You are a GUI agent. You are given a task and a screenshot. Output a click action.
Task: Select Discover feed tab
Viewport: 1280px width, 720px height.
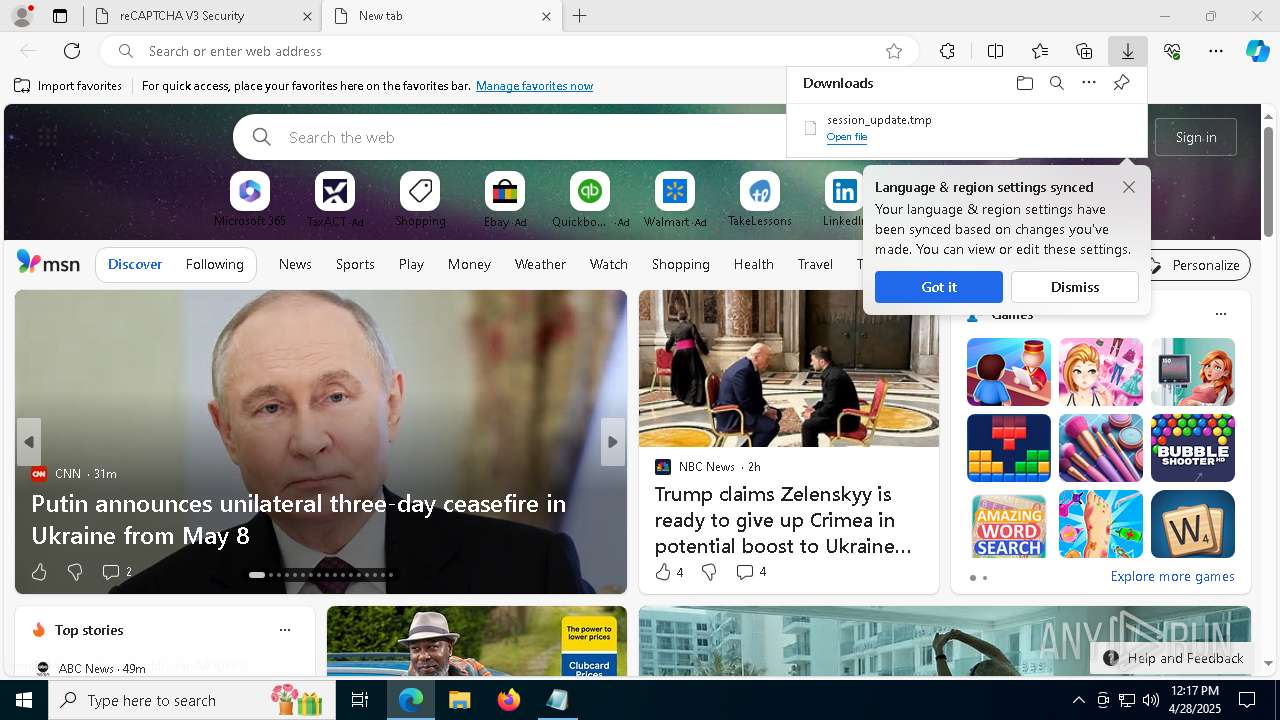[x=135, y=264]
